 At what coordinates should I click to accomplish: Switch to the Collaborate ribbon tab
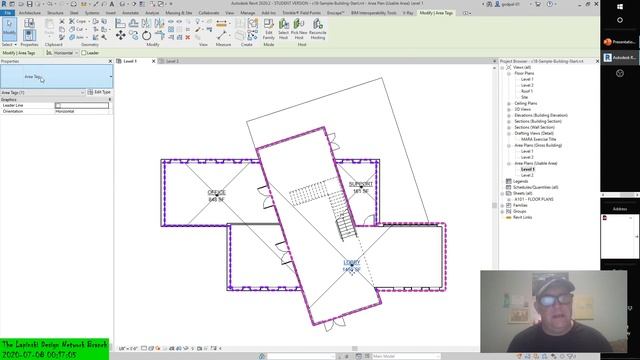click(209, 13)
